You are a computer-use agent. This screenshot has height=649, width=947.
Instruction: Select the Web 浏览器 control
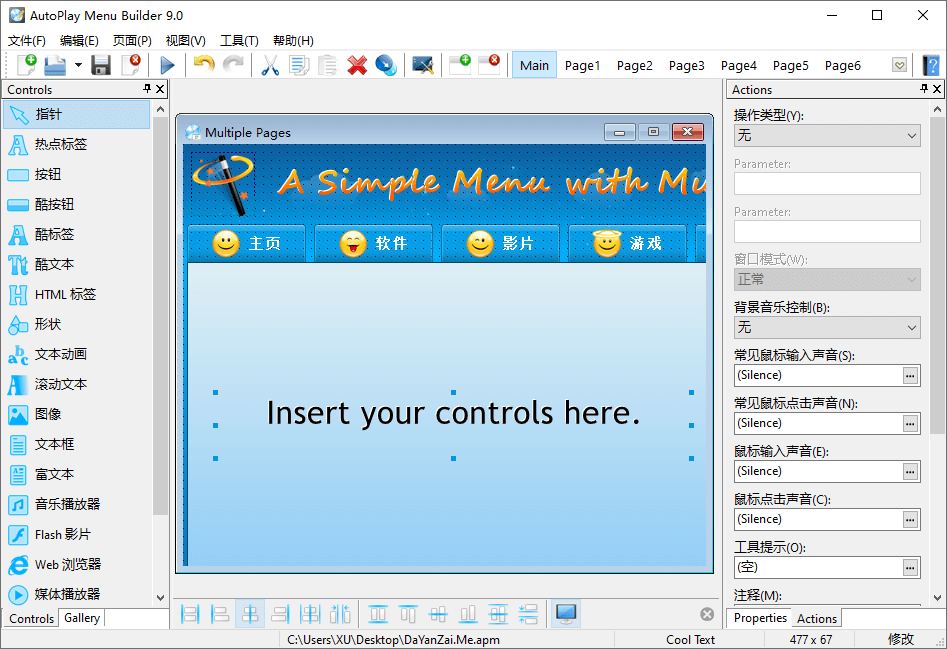tap(77, 564)
